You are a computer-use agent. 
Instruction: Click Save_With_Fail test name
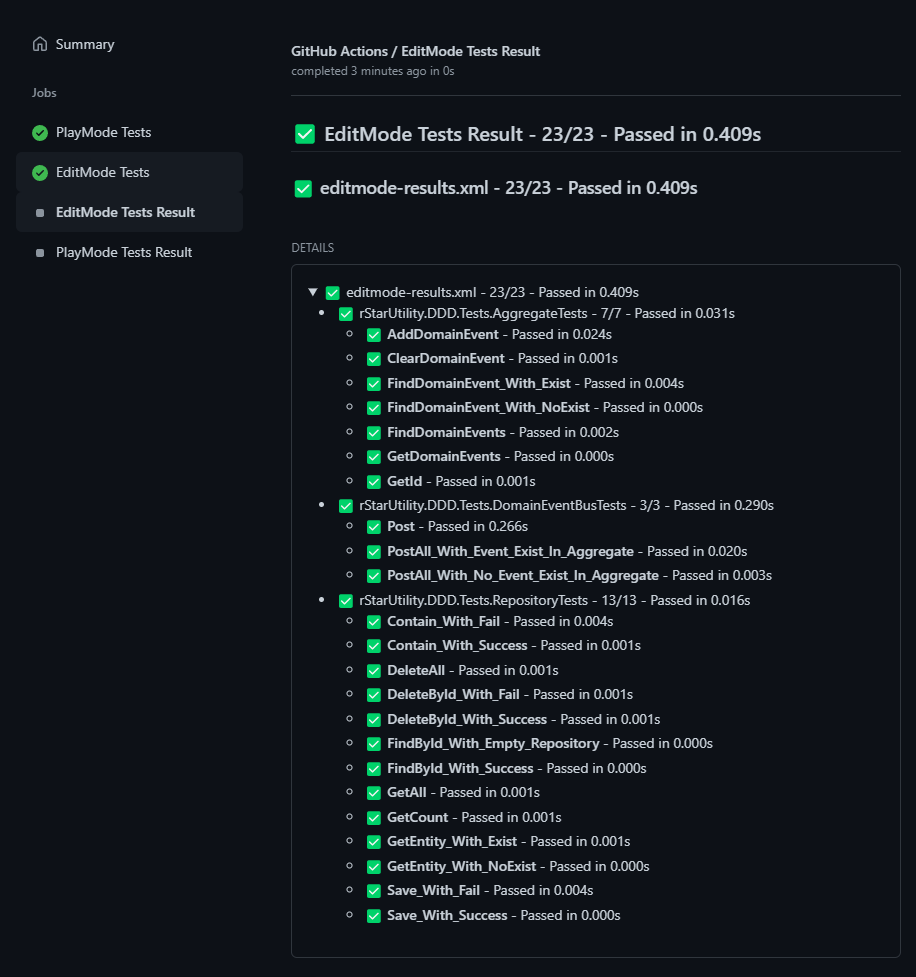pyautogui.click(x=433, y=890)
